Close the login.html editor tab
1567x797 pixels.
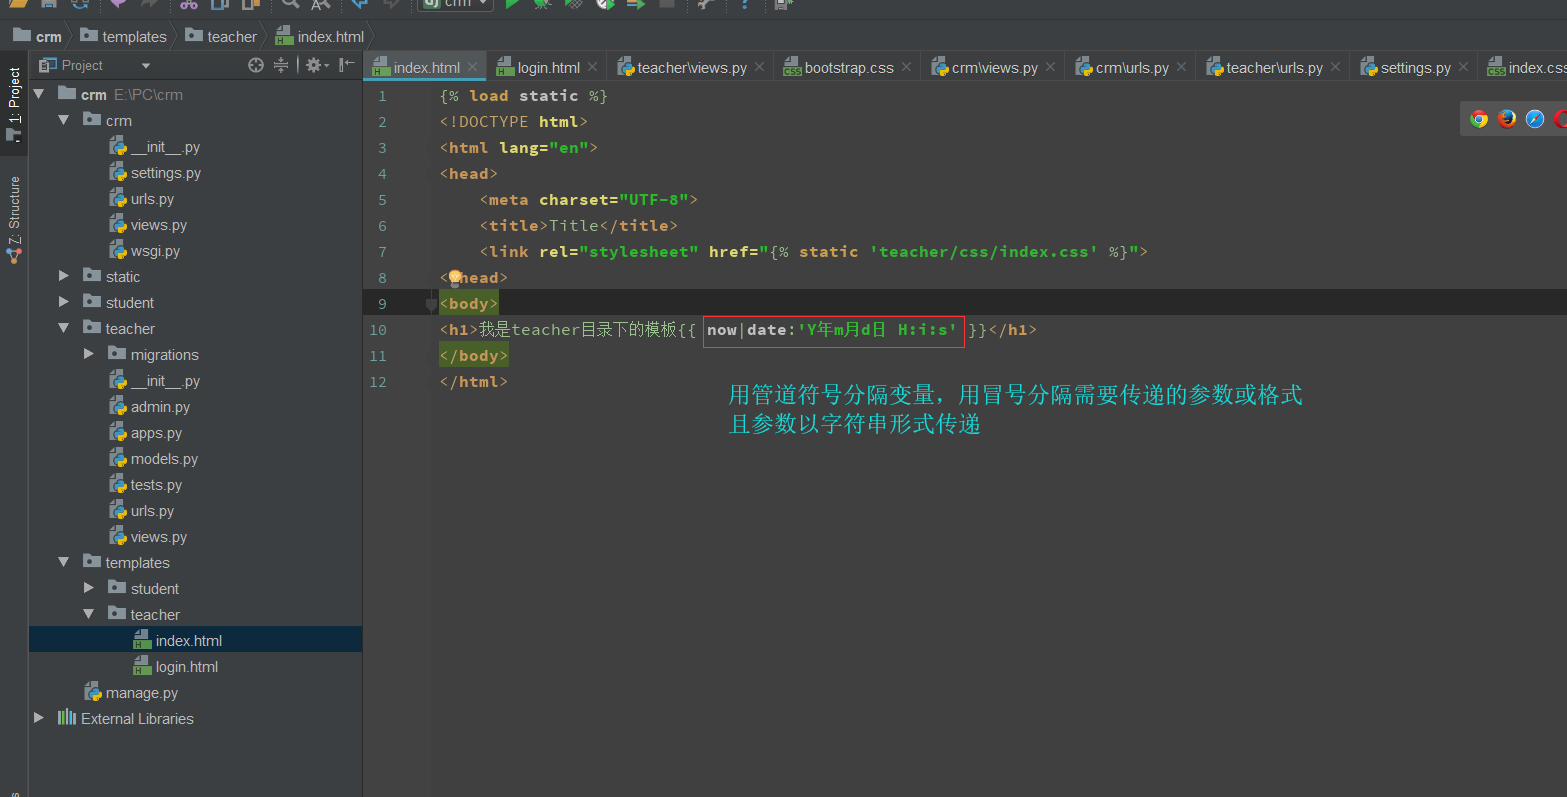[592, 67]
